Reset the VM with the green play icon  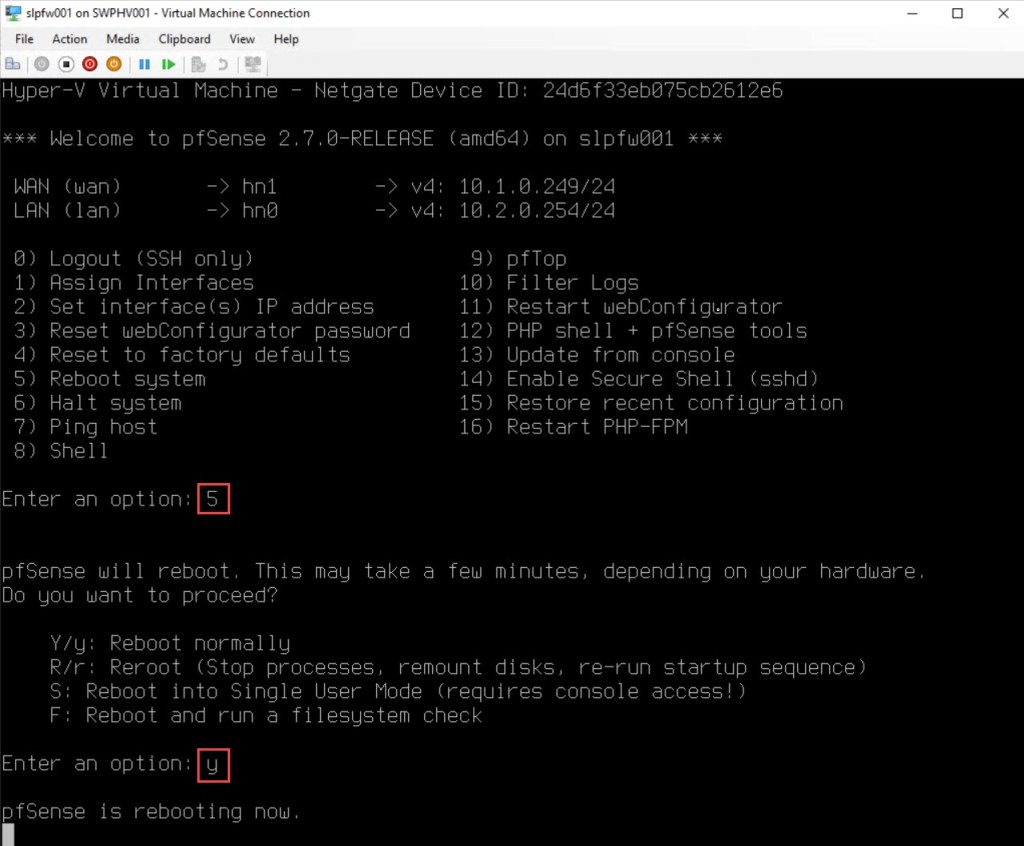coord(169,64)
